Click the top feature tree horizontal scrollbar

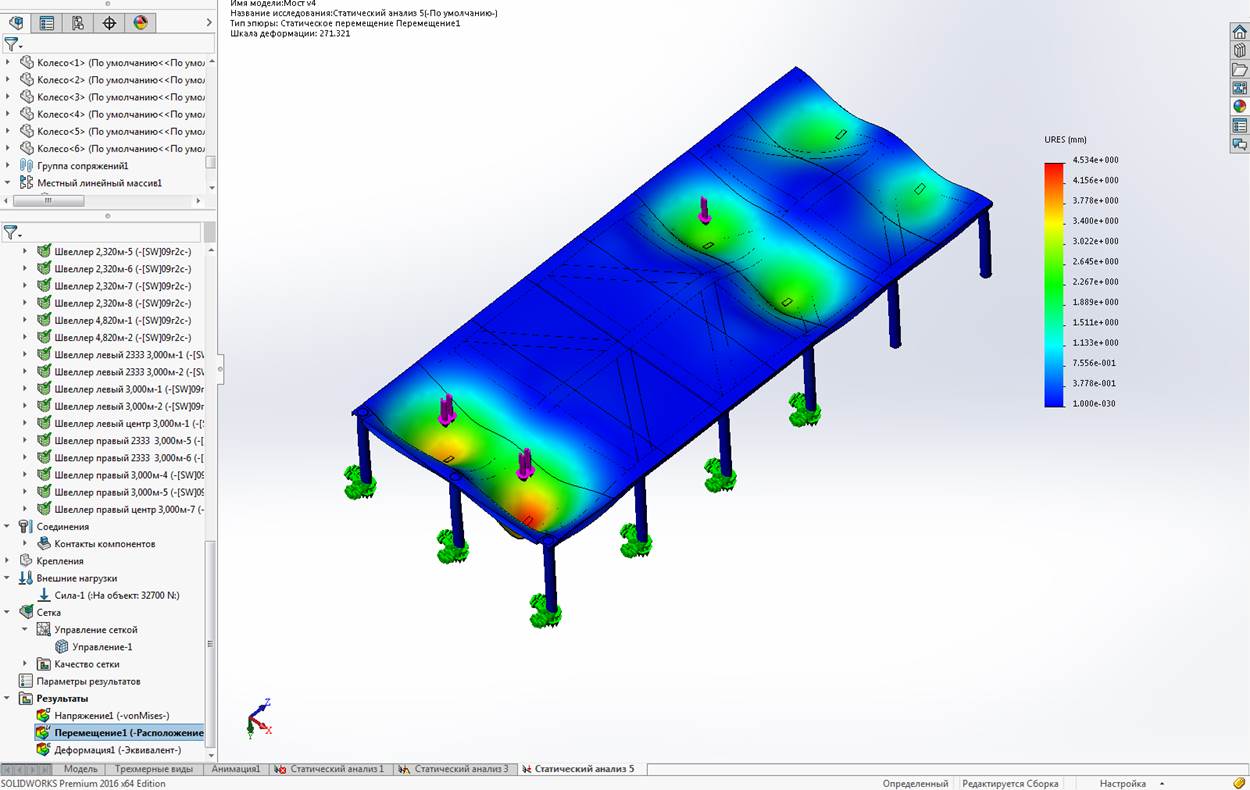click(49, 200)
